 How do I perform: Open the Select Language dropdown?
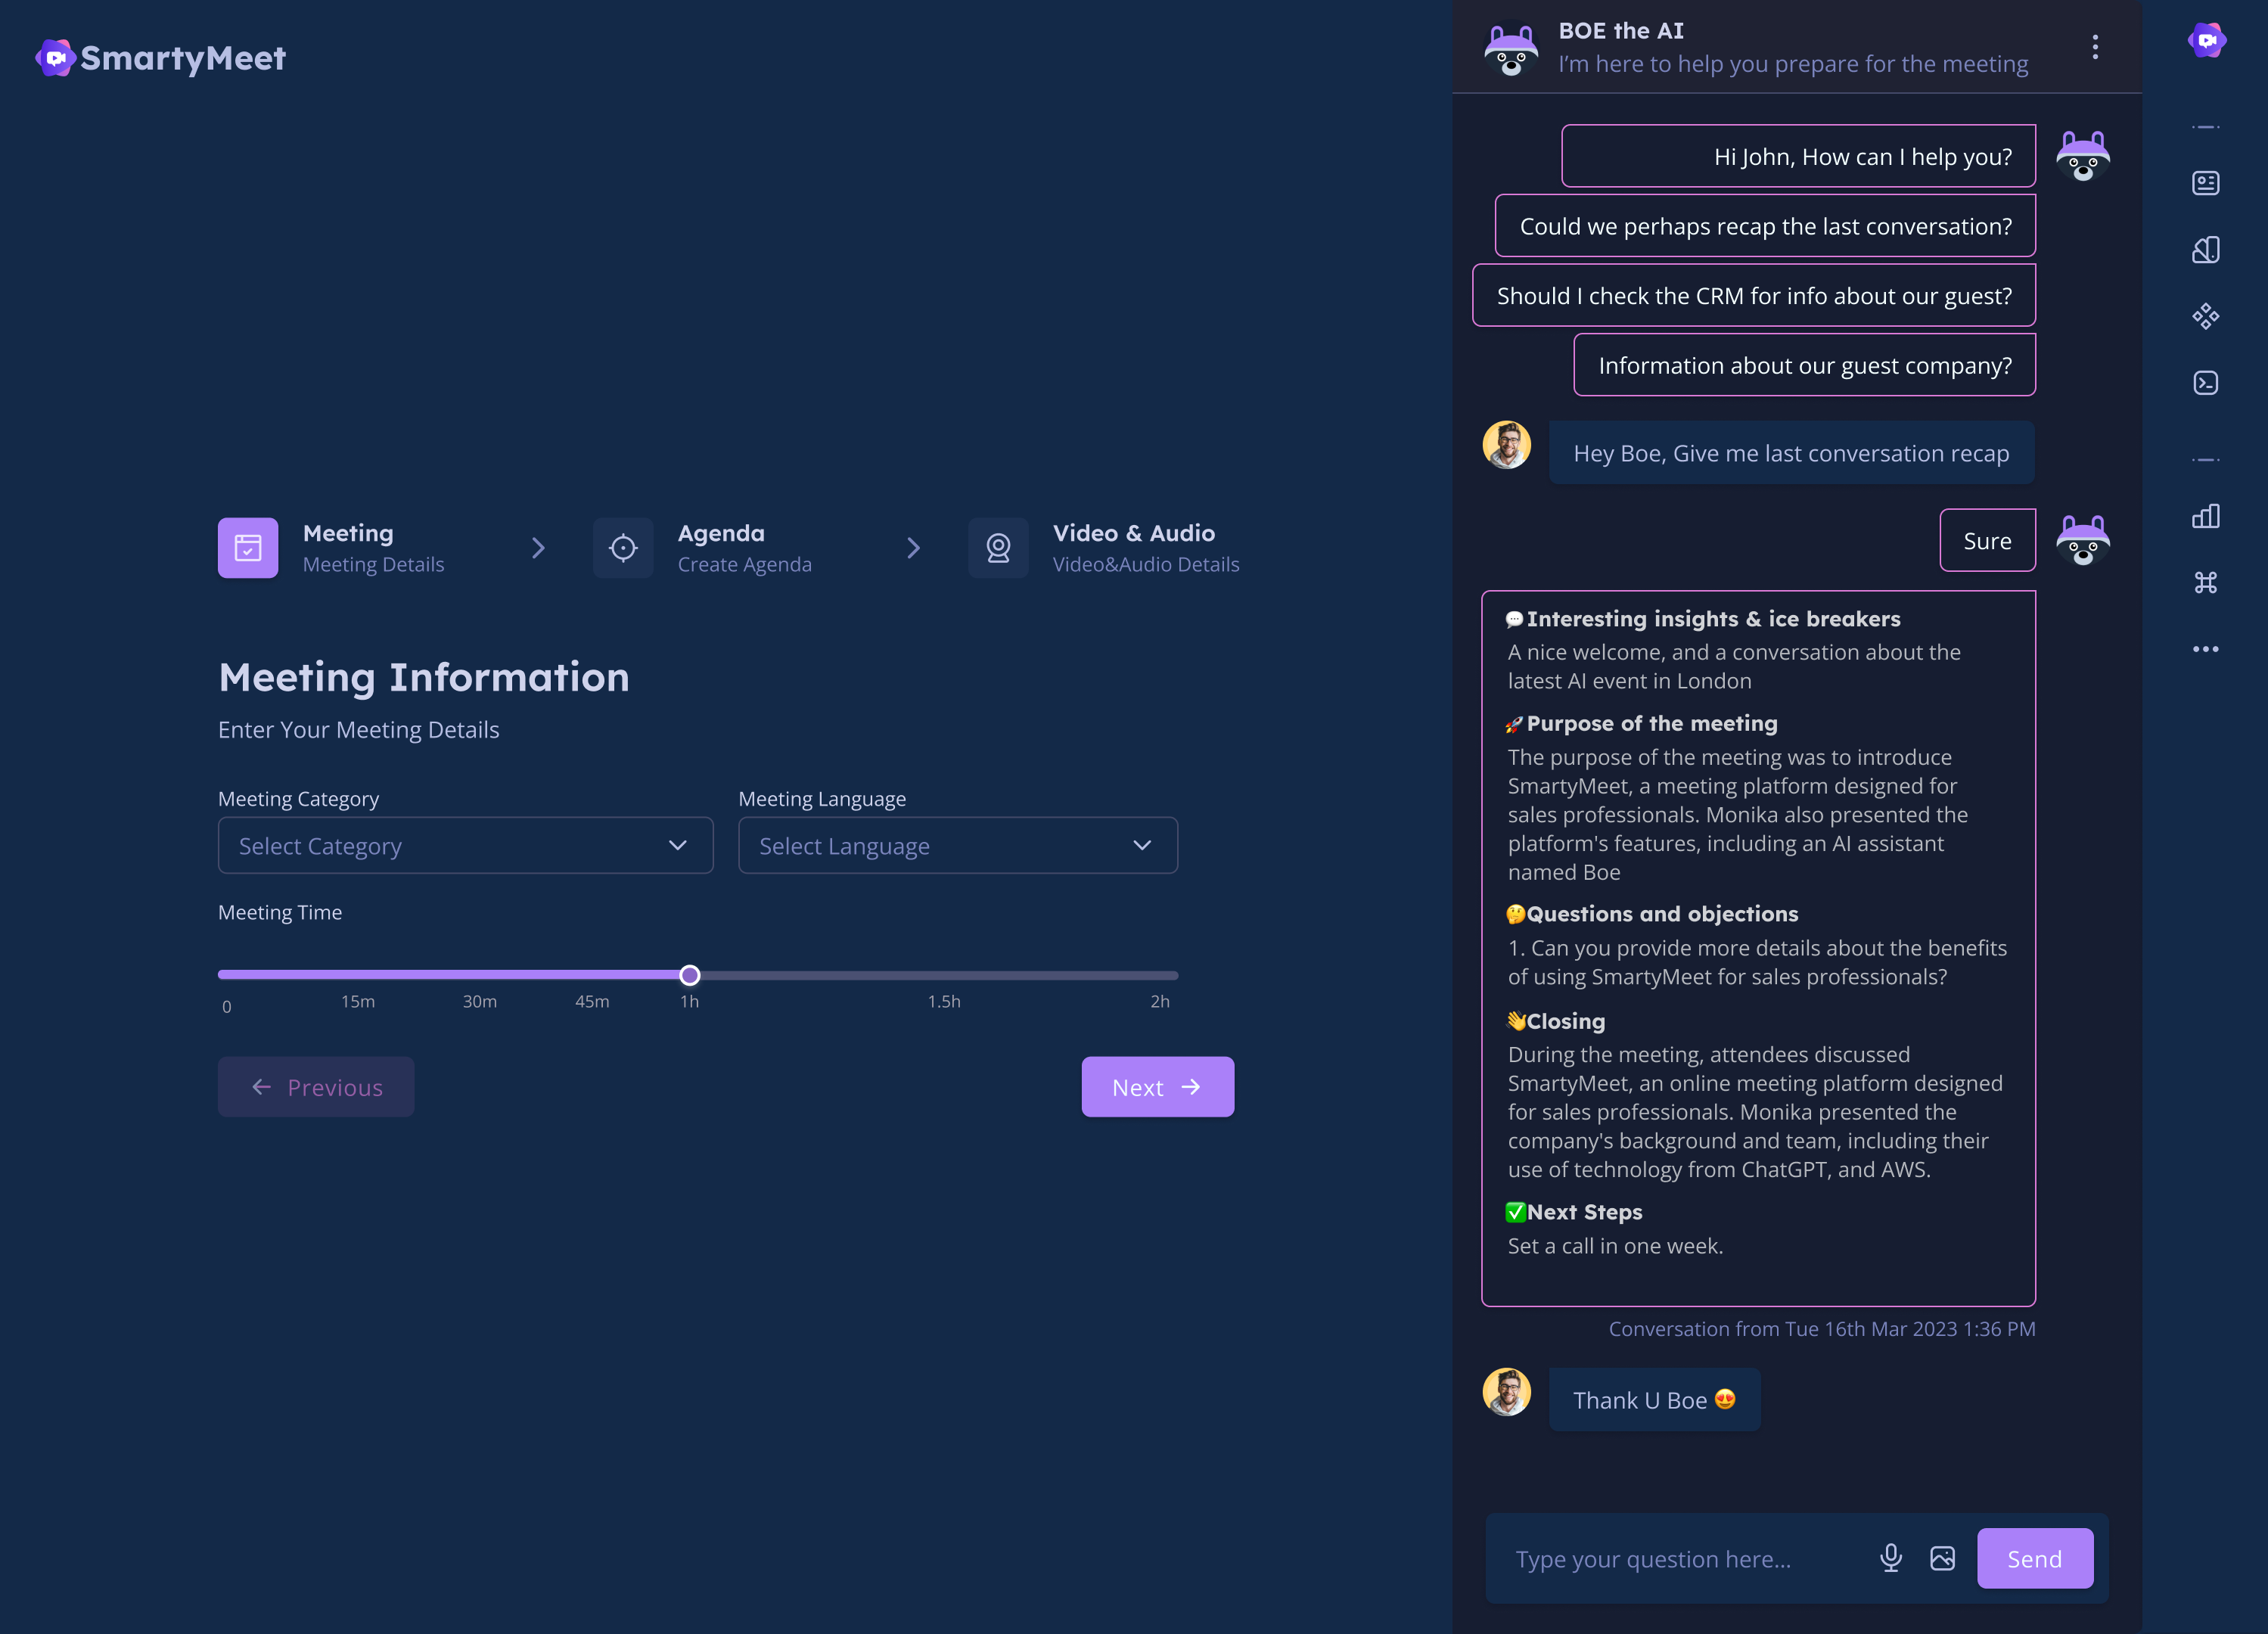click(x=957, y=846)
